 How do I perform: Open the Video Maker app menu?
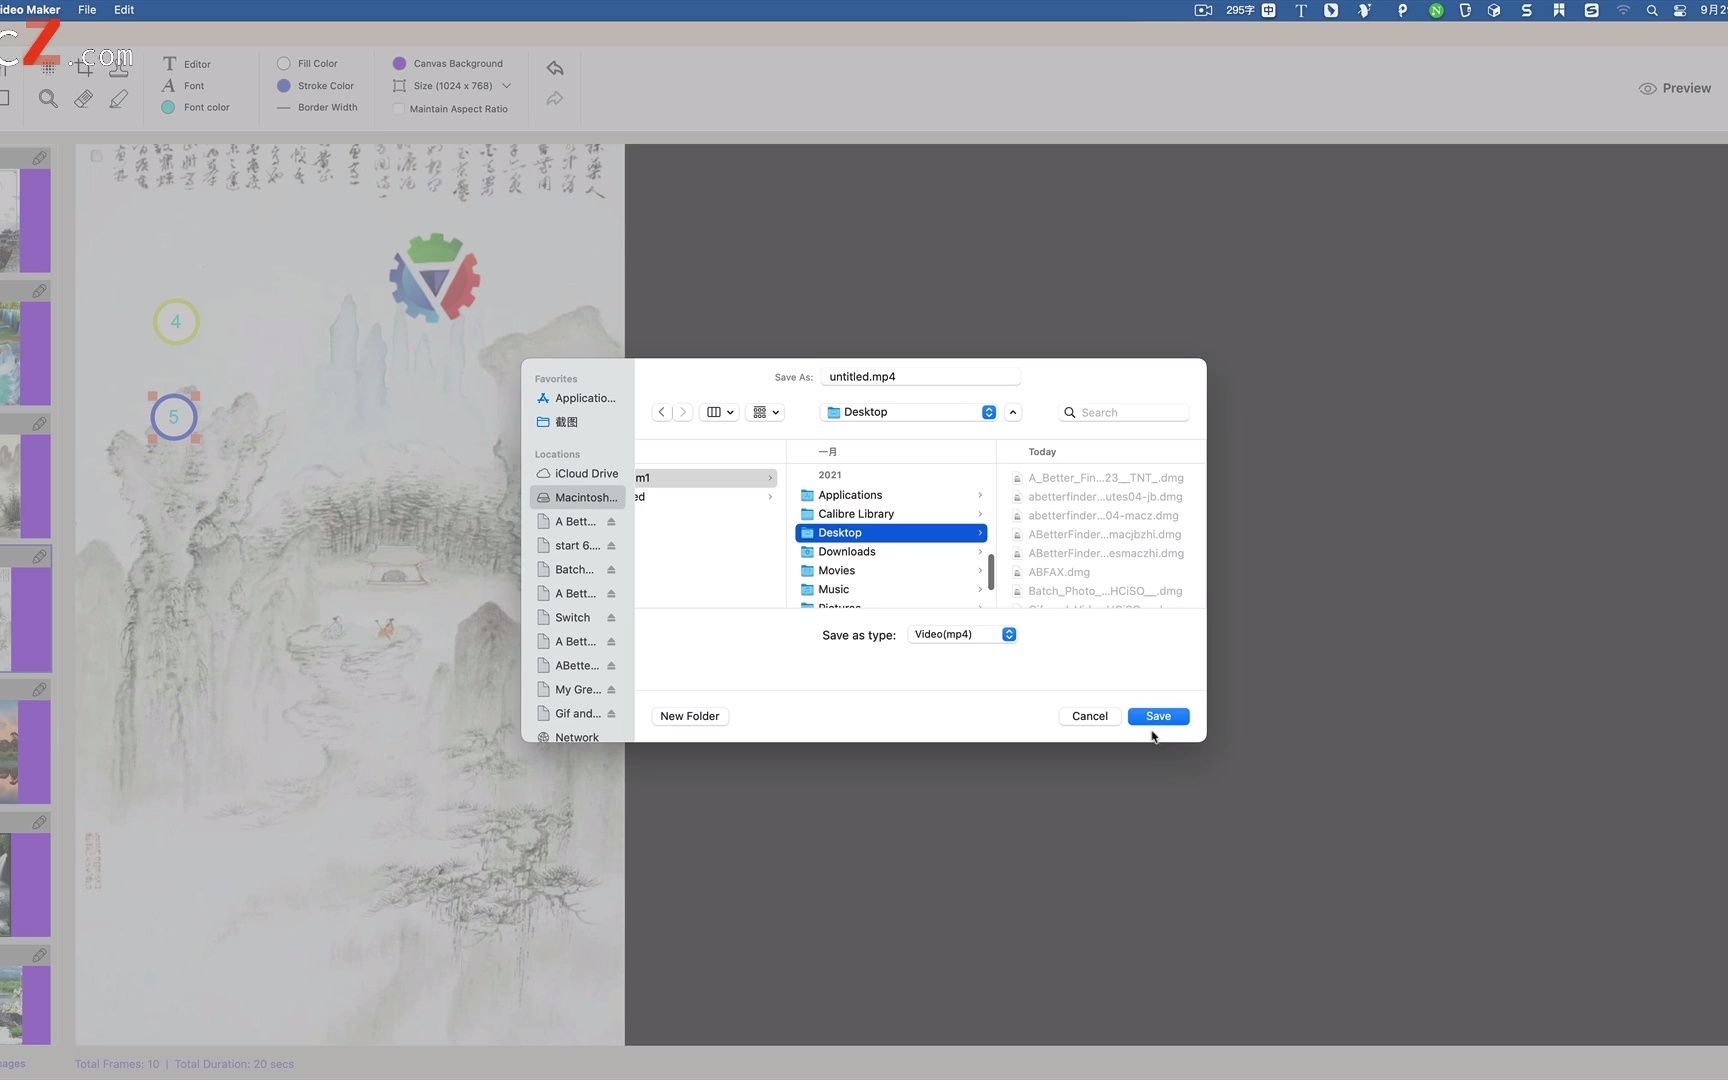point(30,10)
